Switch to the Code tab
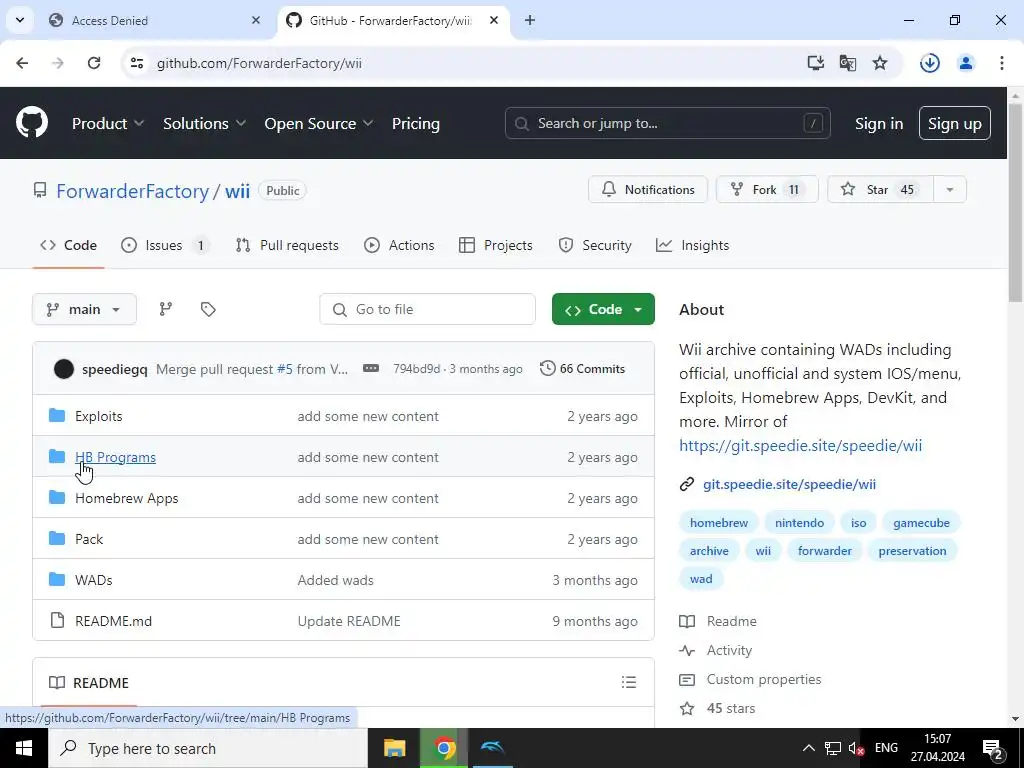 pyautogui.click(x=69, y=245)
